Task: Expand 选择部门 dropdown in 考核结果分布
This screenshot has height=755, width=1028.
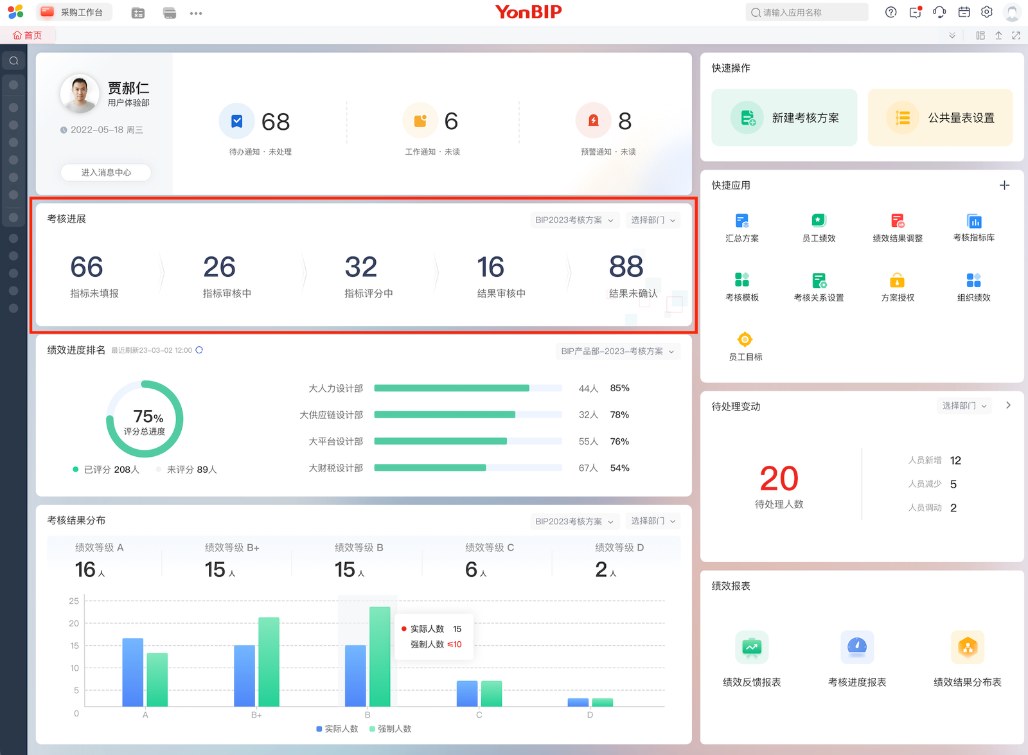Action: (652, 522)
